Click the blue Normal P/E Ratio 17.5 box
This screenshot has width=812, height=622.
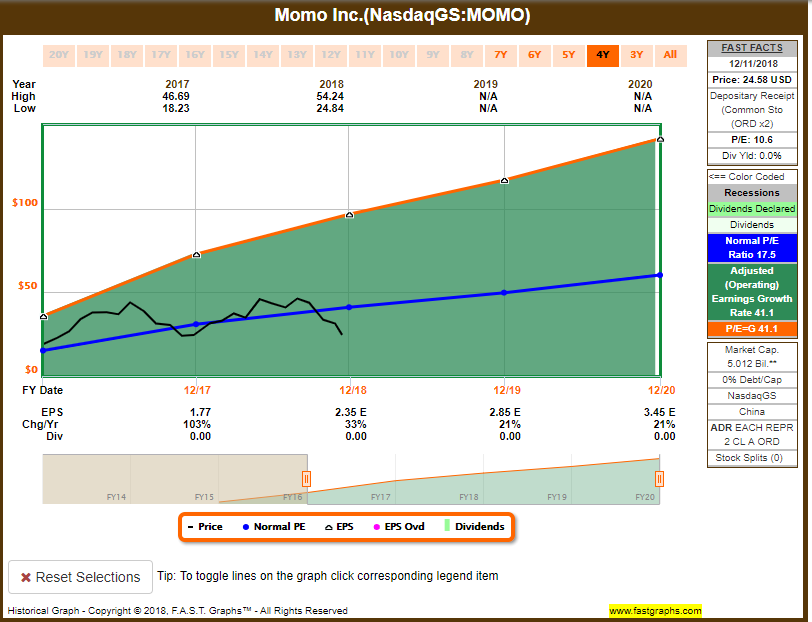(x=752, y=246)
